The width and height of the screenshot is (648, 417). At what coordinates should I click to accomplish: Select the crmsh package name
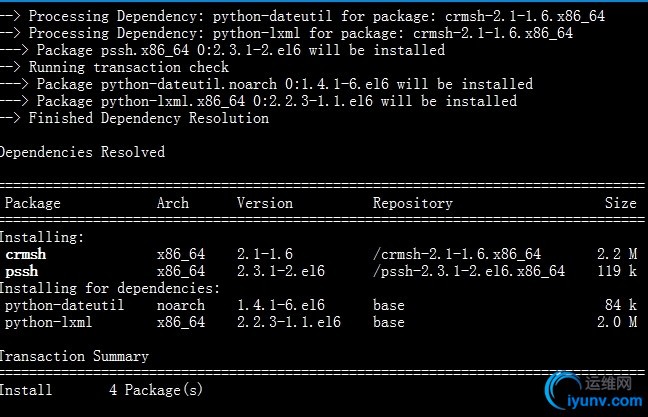click(x=25, y=255)
